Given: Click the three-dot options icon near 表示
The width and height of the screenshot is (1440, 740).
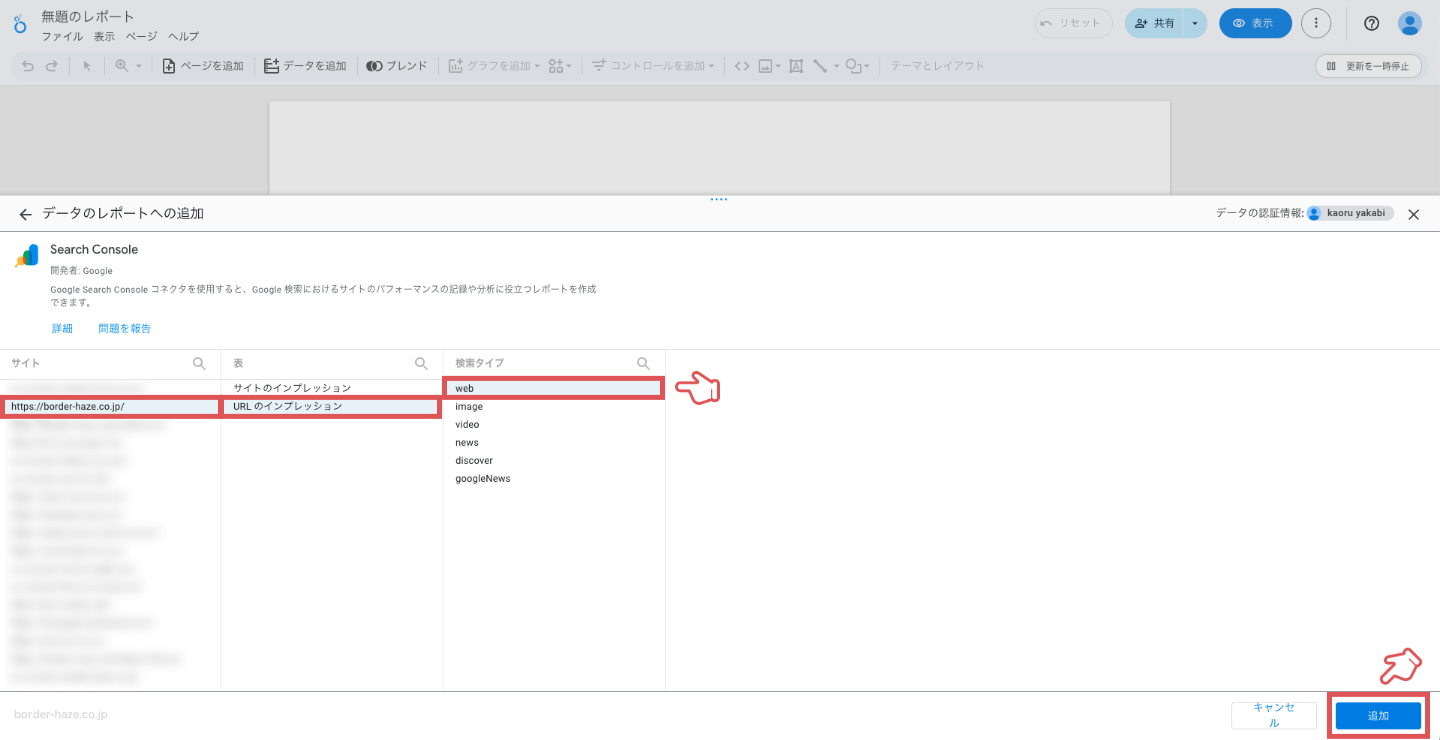Looking at the screenshot, I should pyautogui.click(x=1316, y=23).
